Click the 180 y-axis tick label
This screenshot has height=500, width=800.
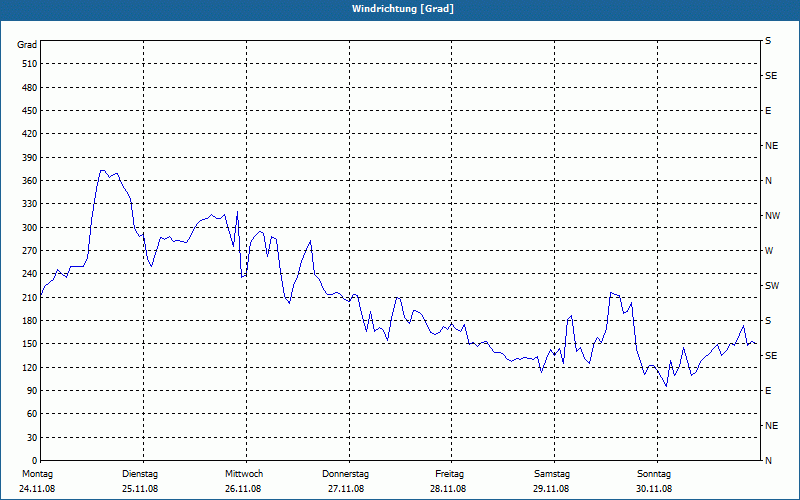pyautogui.click(x=30, y=321)
